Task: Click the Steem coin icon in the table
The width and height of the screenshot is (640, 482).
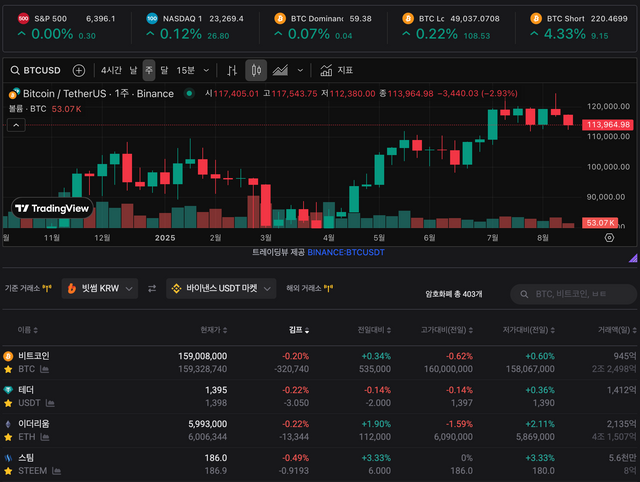Action: [8, 458]
